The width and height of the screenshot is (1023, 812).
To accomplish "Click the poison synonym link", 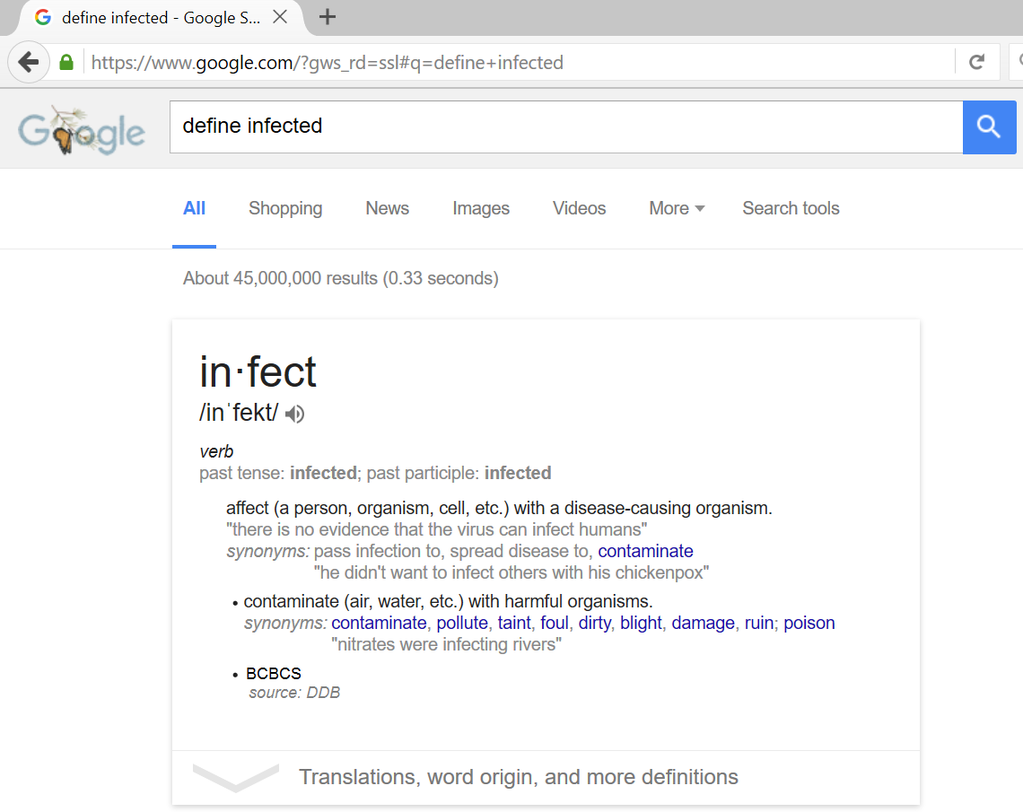I will [809, 623].
